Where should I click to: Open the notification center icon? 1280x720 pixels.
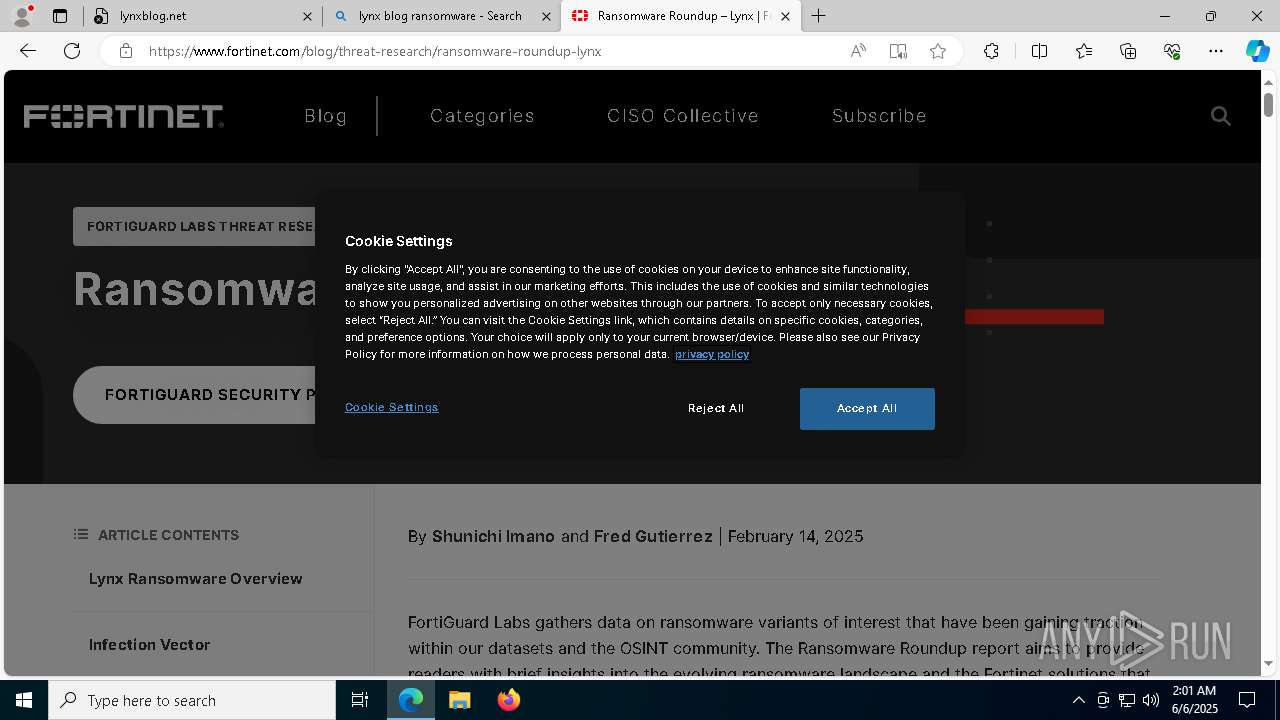click(1247, 700)
